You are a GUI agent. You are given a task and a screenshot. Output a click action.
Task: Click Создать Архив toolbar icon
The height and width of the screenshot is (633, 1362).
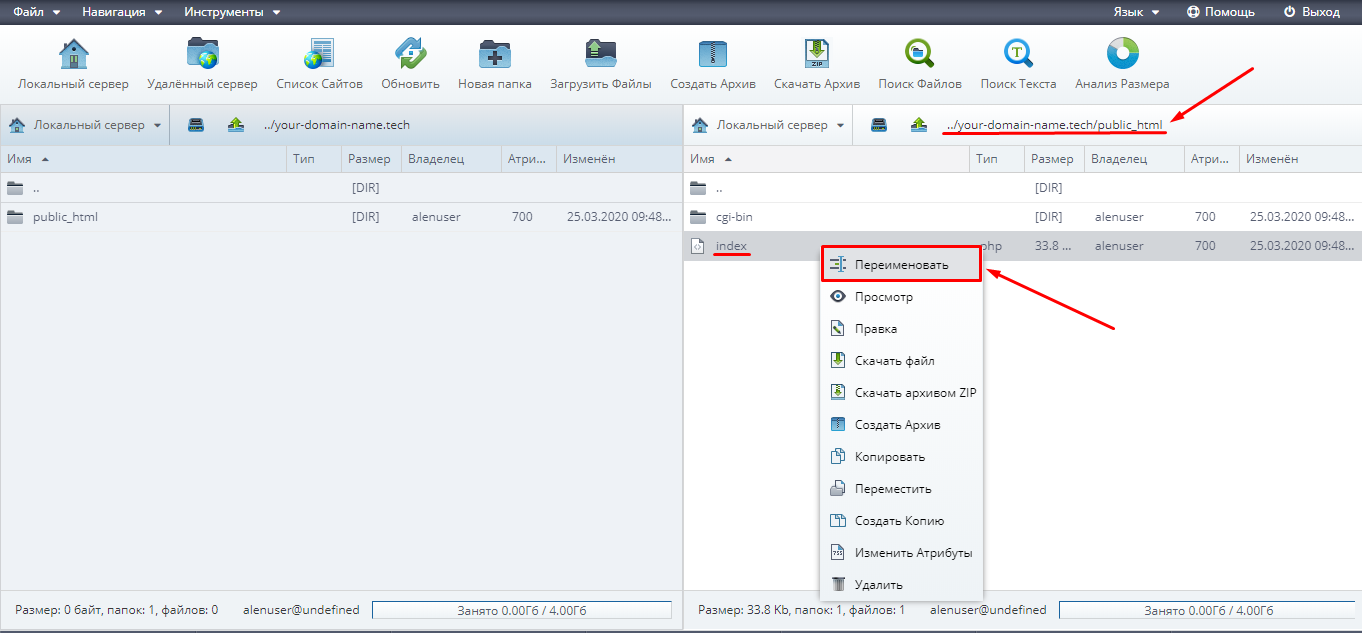[713, 64]
